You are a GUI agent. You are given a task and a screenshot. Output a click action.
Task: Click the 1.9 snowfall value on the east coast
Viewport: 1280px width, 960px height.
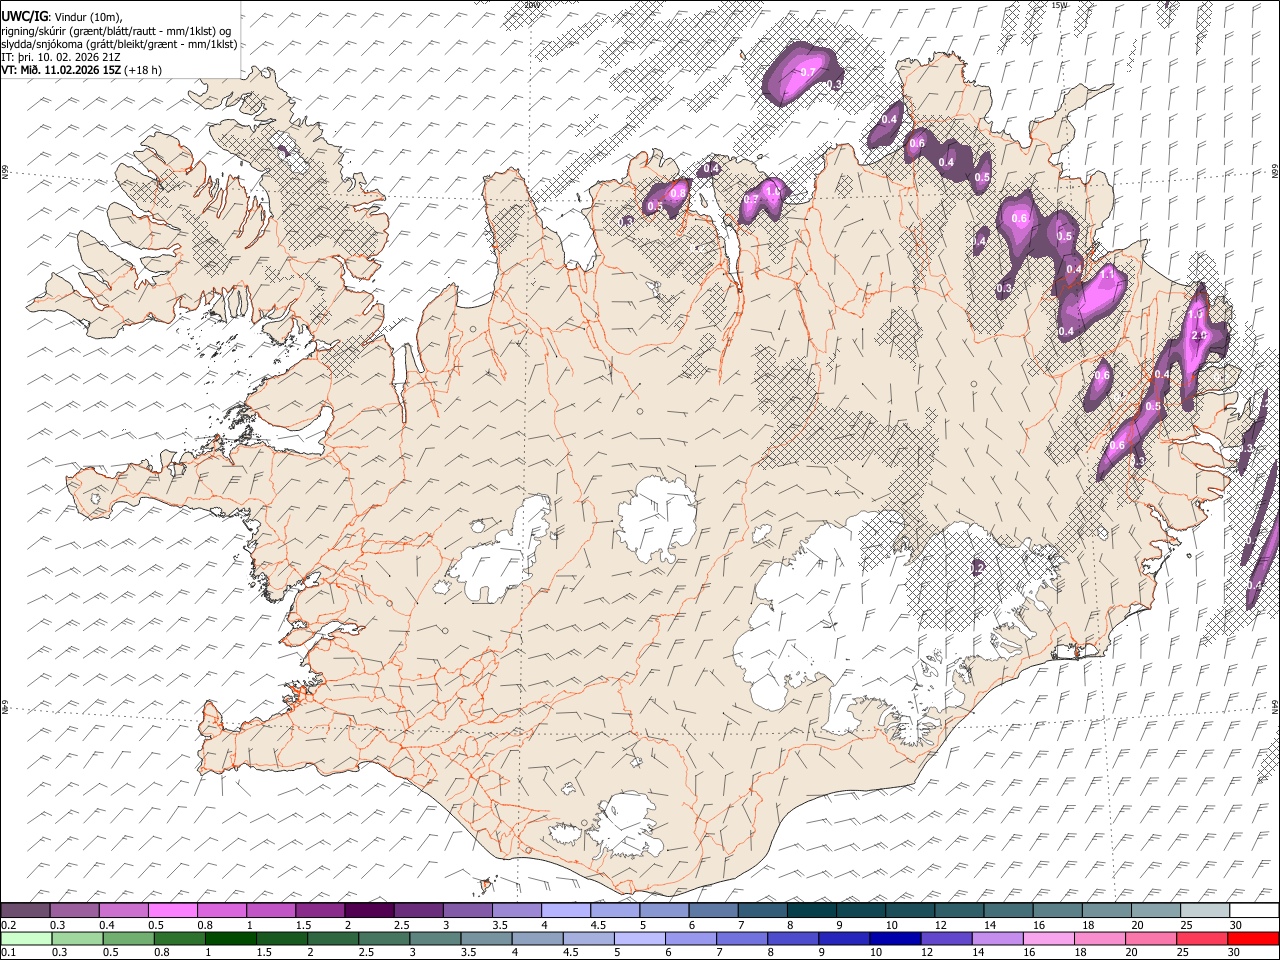pos(1197,314)
